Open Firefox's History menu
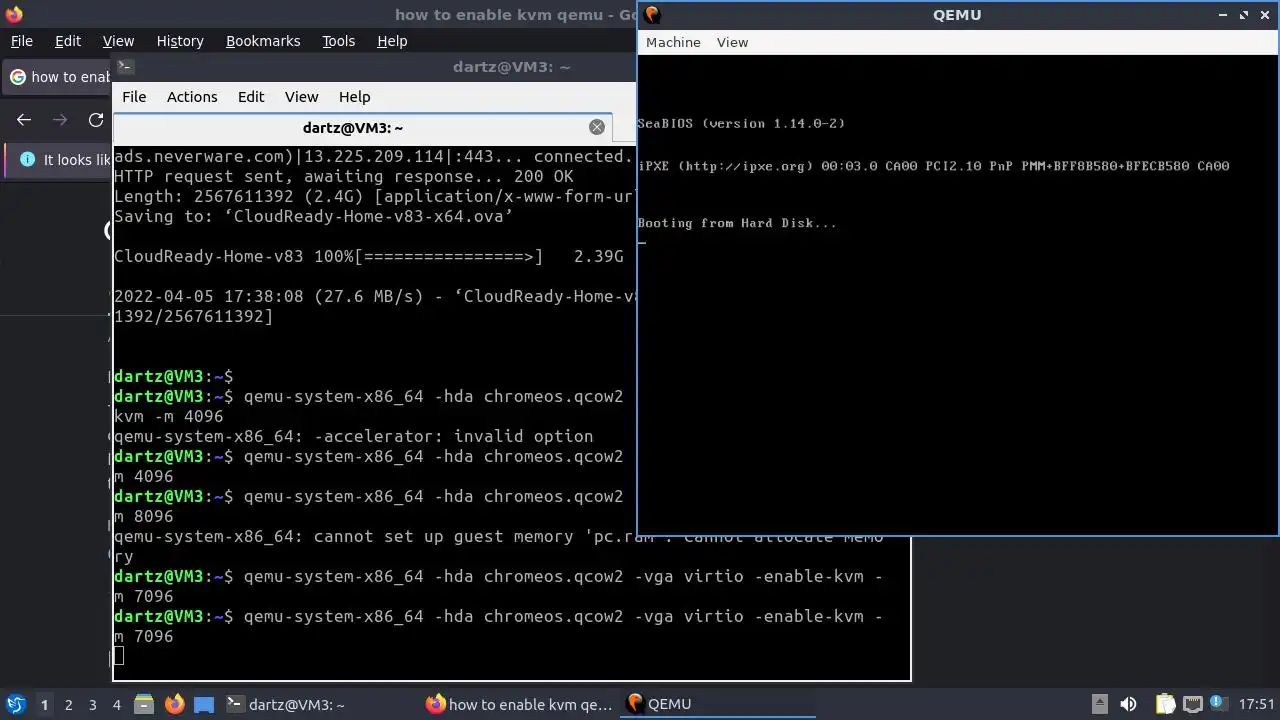 coord(180,41)
